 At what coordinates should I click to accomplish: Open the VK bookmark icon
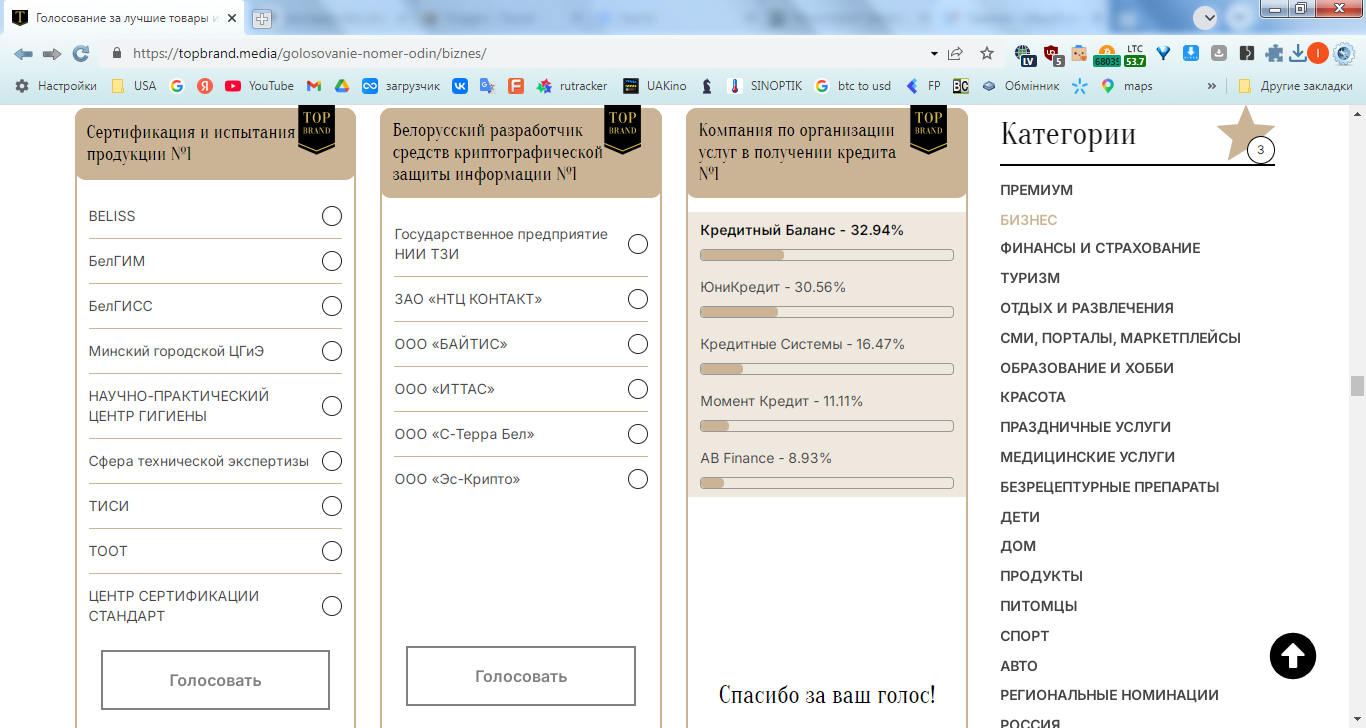(460, 86)
